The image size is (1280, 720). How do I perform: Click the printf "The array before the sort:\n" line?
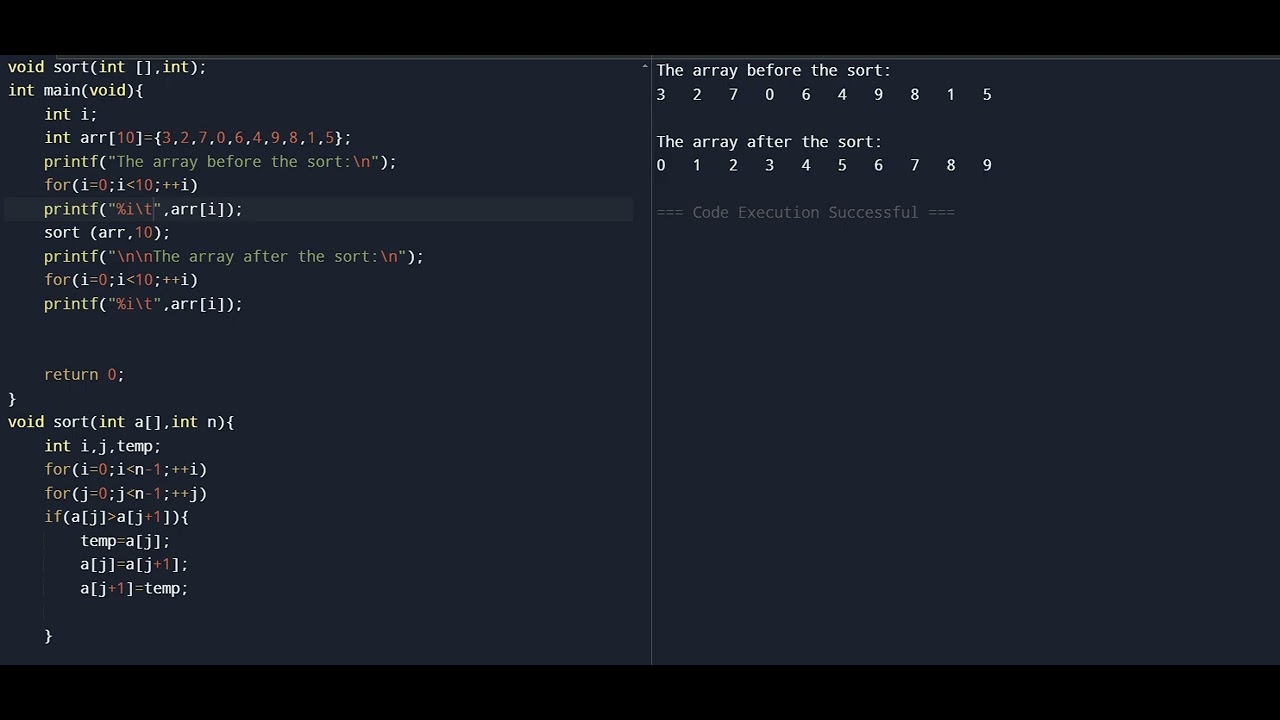pos(220,162)
